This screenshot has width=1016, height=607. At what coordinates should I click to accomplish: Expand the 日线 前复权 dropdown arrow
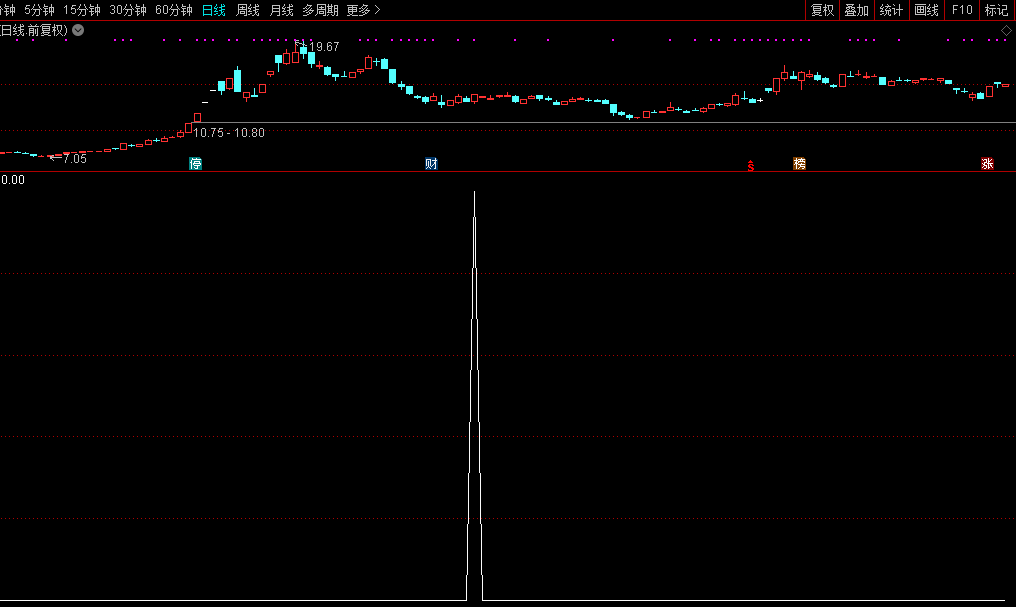point(78,31)
